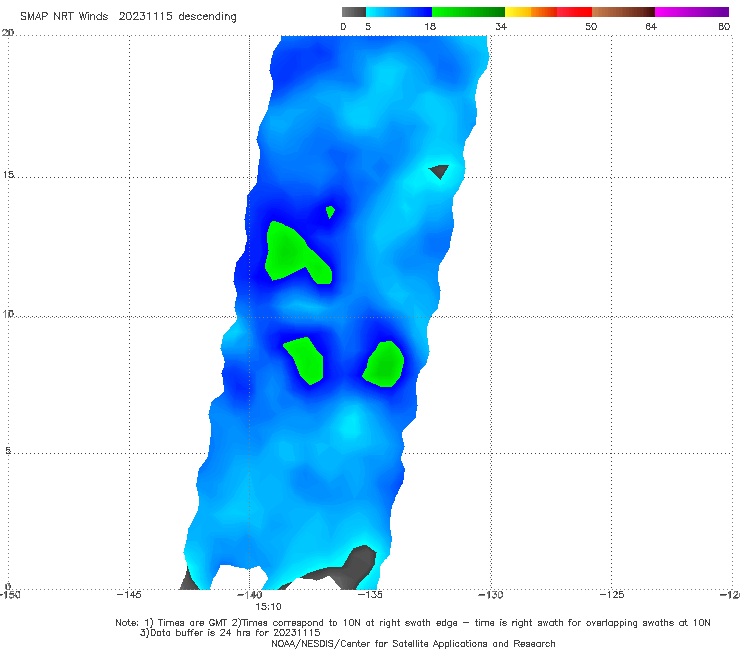Image resolution: width=740 pixels, height=650 pixels.
Task: Pick the brown segment of the color bar
Action: (623, 12)
